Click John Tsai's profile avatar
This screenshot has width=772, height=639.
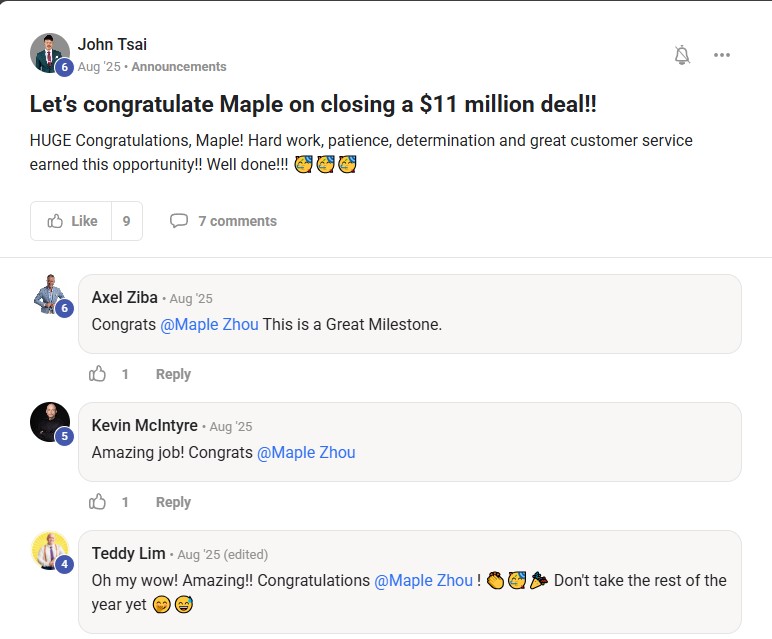click(49, 52)
